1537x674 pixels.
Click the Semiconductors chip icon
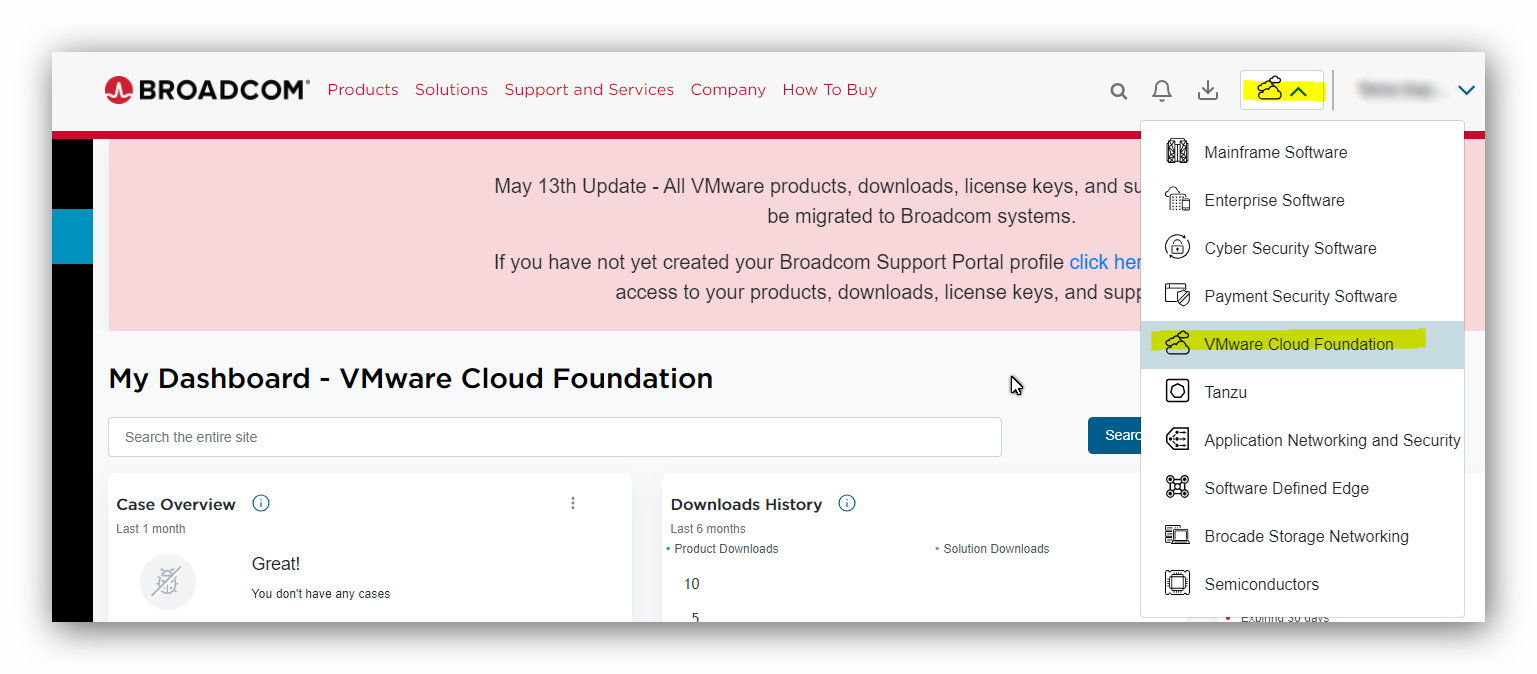[x=1177, y=584]
